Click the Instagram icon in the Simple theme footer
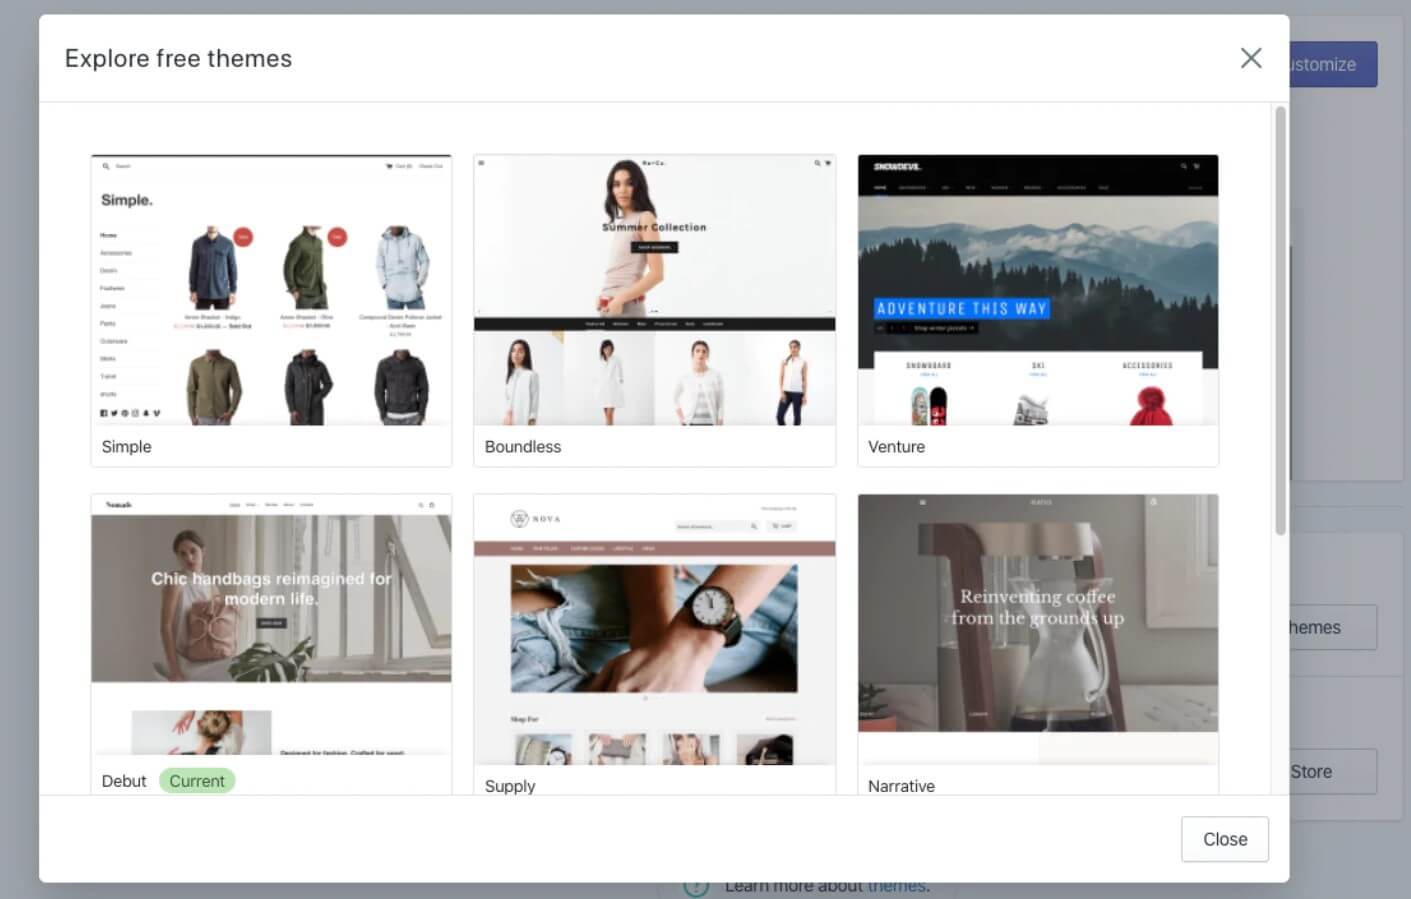Screen dimensions: 1411x899 [135, 413]
